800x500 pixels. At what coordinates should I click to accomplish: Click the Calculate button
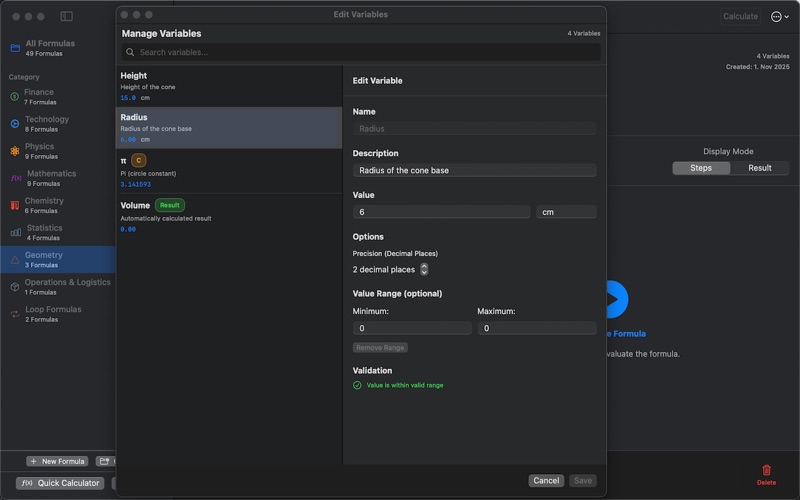click(740, 16)
